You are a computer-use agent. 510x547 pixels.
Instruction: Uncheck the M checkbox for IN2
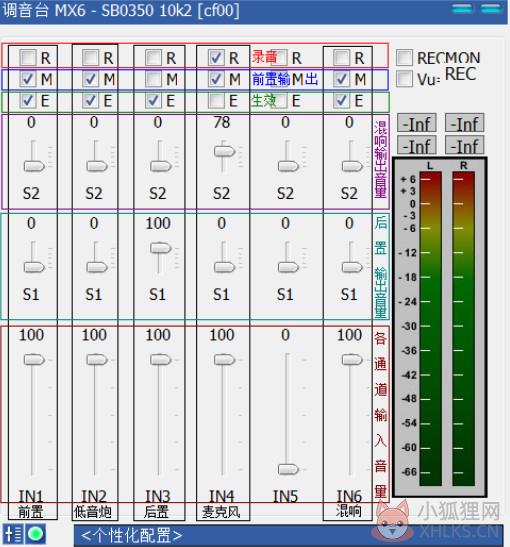pos(91,79)
